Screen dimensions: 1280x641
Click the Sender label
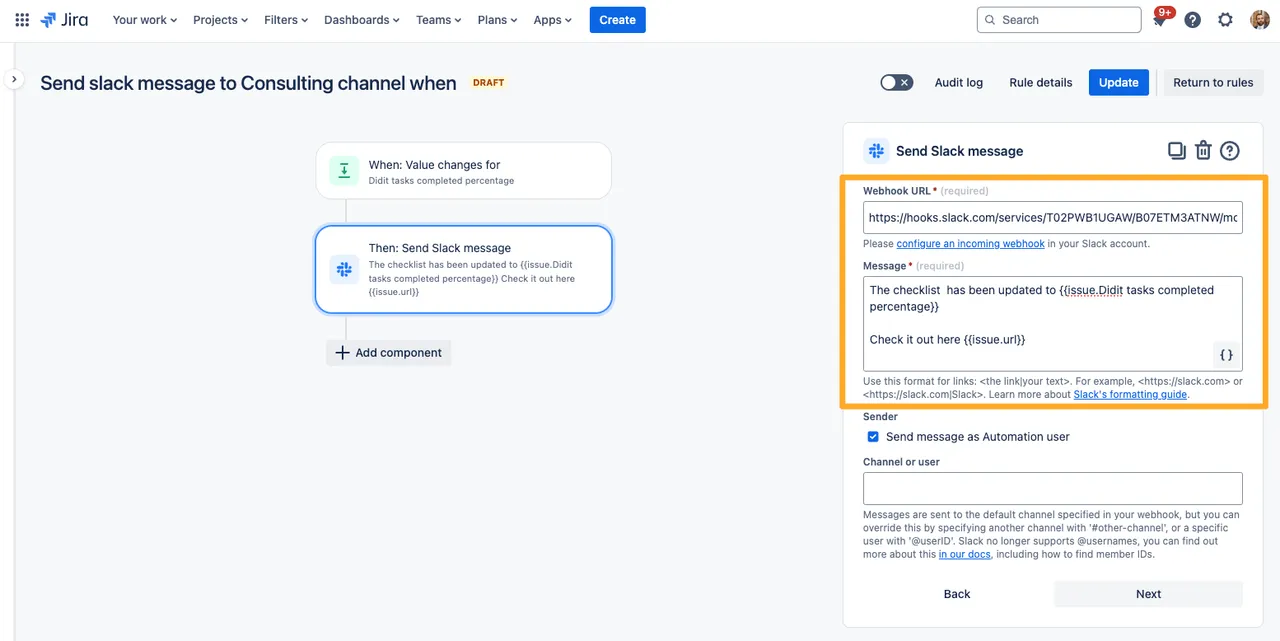(880, 417)
